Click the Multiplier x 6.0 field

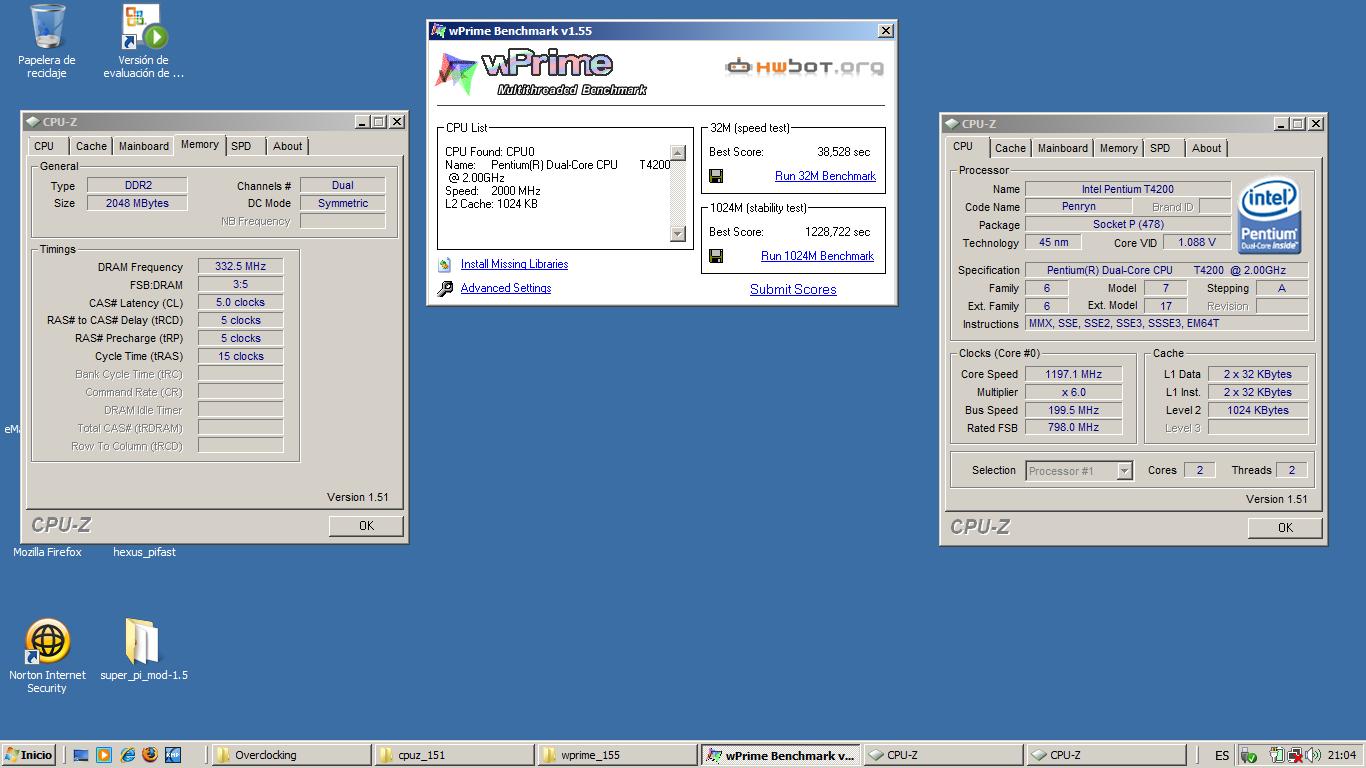click(x=1073, y=393)
